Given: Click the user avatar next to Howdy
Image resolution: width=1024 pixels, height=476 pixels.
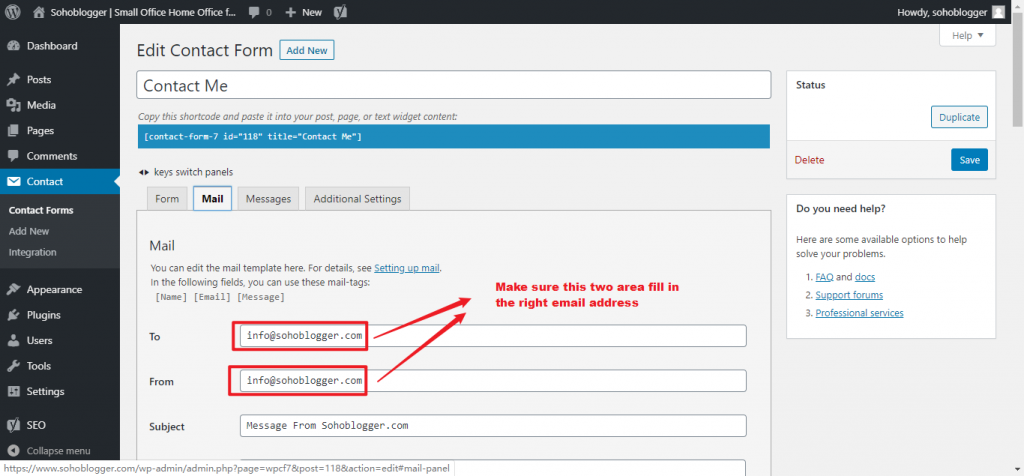Looking at the screenshot, I should pos(998,12).
